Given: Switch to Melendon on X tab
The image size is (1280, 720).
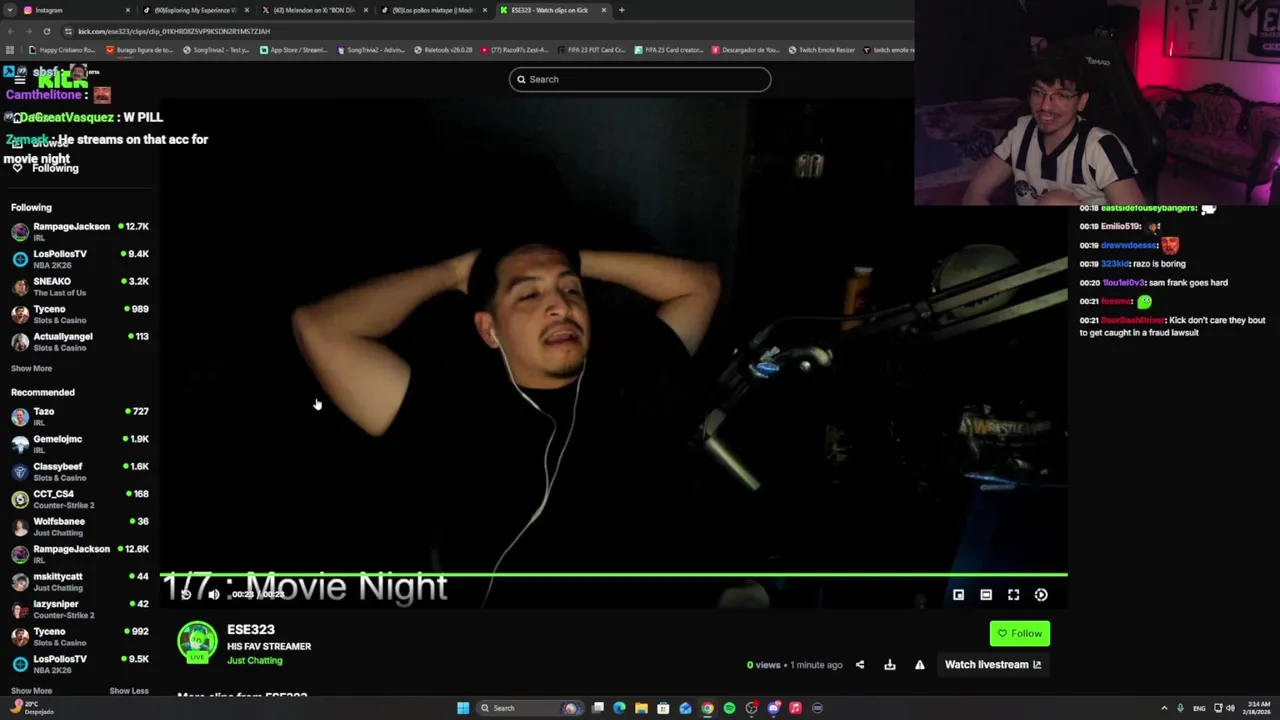Looking at the screenshot, I should click(x=314, y=10).
